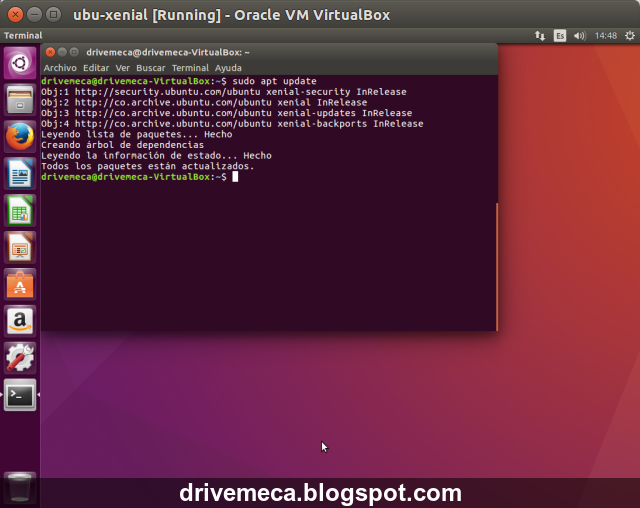
Task: Minimize the drivemeca terminal window
Action: (62, 52)
